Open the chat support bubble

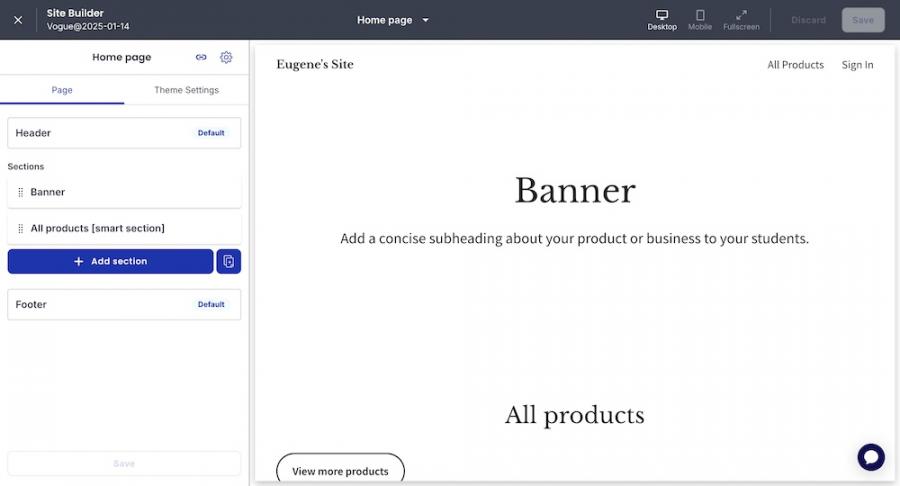coord(871,457)
